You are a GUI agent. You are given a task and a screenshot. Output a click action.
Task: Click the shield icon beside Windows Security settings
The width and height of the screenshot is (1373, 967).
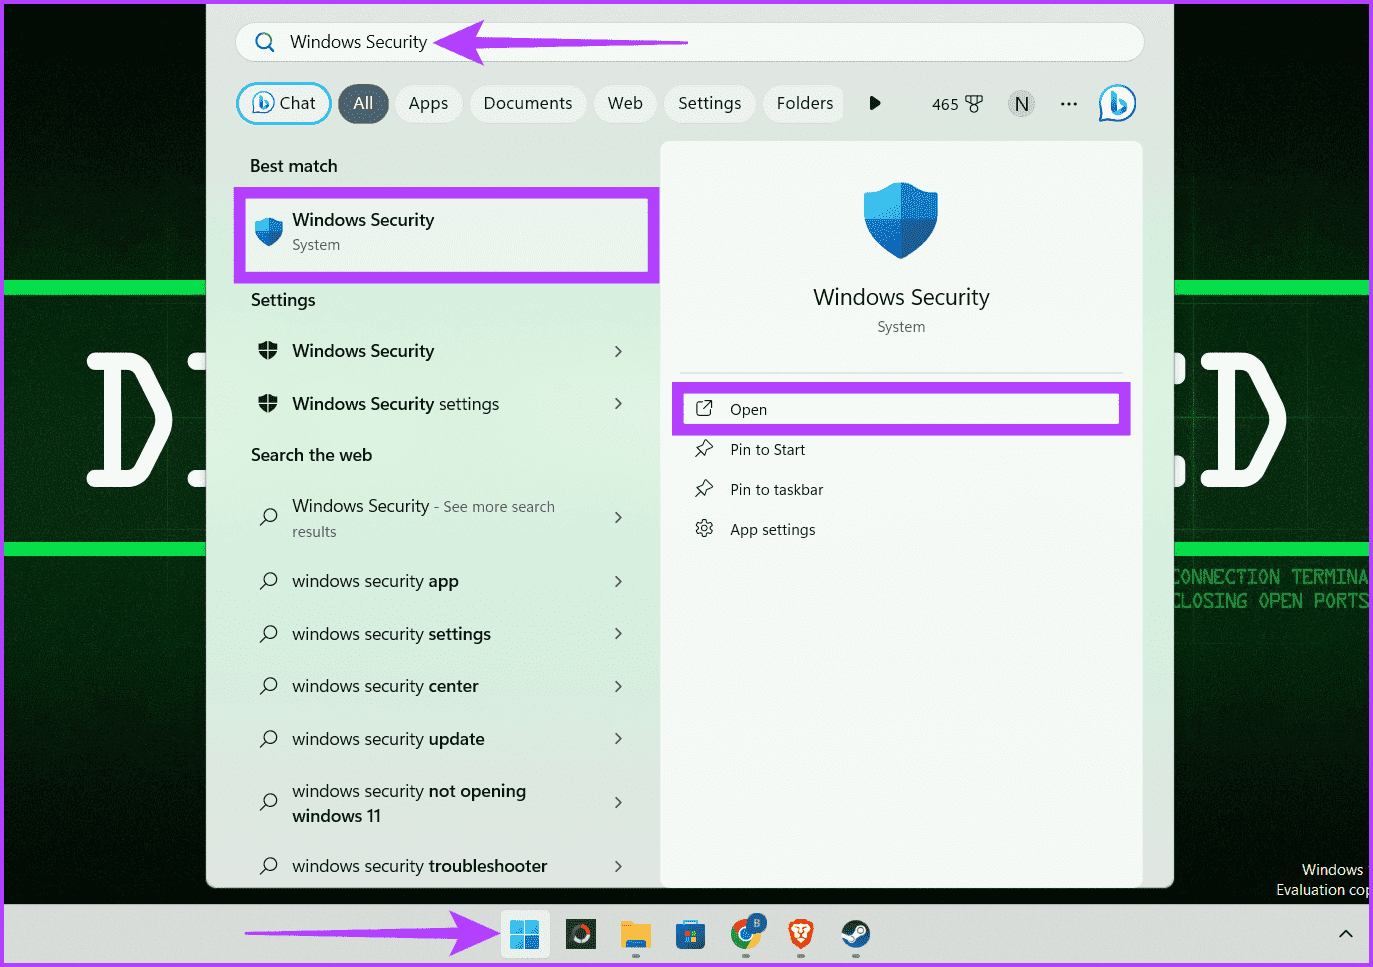pyautogui.click(x=268, y=403)
